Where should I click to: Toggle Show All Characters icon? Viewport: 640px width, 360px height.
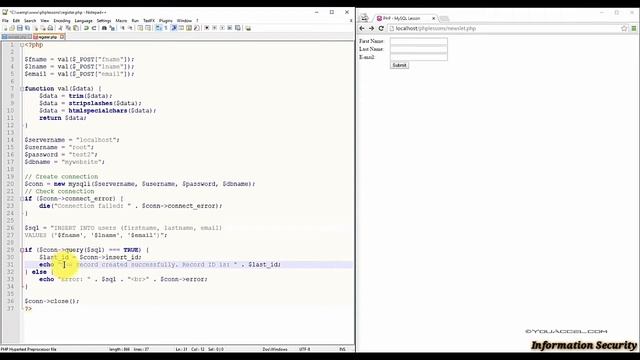pos(166,28)
